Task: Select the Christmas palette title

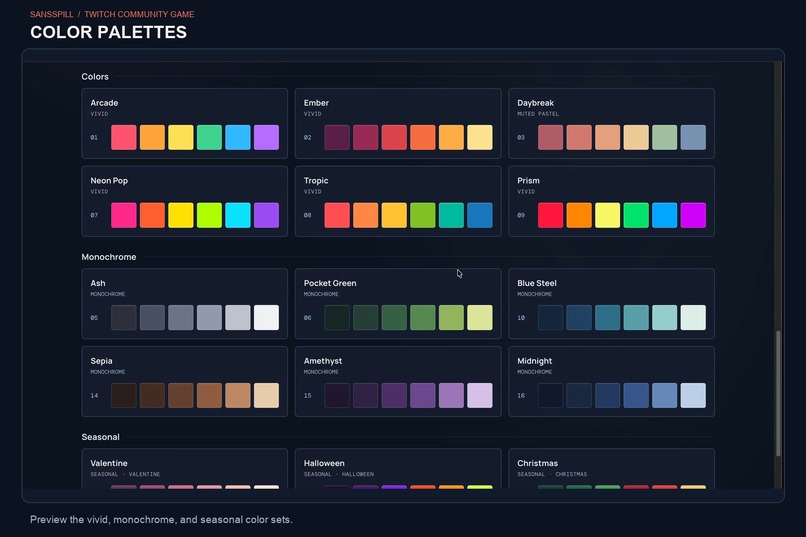Action: (x=537, y=463)
